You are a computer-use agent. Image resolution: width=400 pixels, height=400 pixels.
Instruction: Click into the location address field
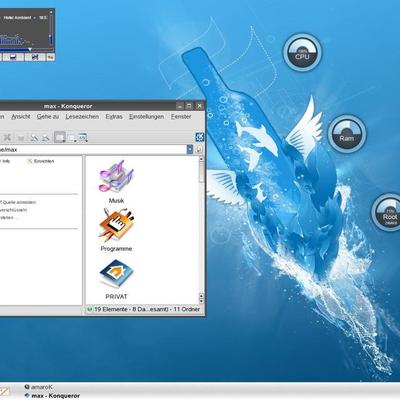click(x=93, y=149)
